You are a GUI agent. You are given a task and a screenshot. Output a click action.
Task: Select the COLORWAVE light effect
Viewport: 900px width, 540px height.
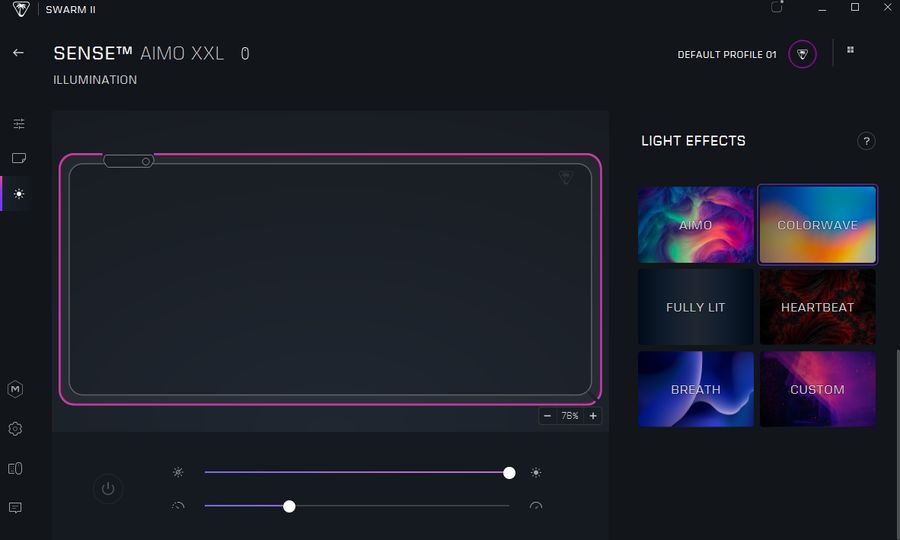click(817, 224)
